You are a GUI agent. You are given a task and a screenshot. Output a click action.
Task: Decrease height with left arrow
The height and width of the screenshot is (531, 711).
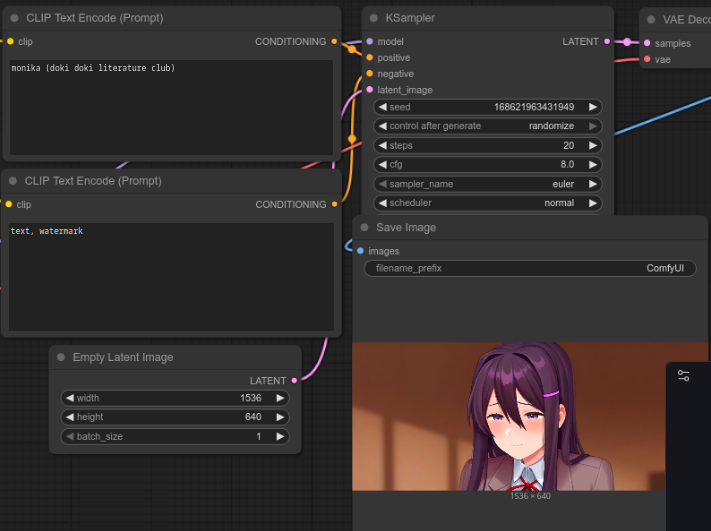pyautogui.click(x=70, y=417)
